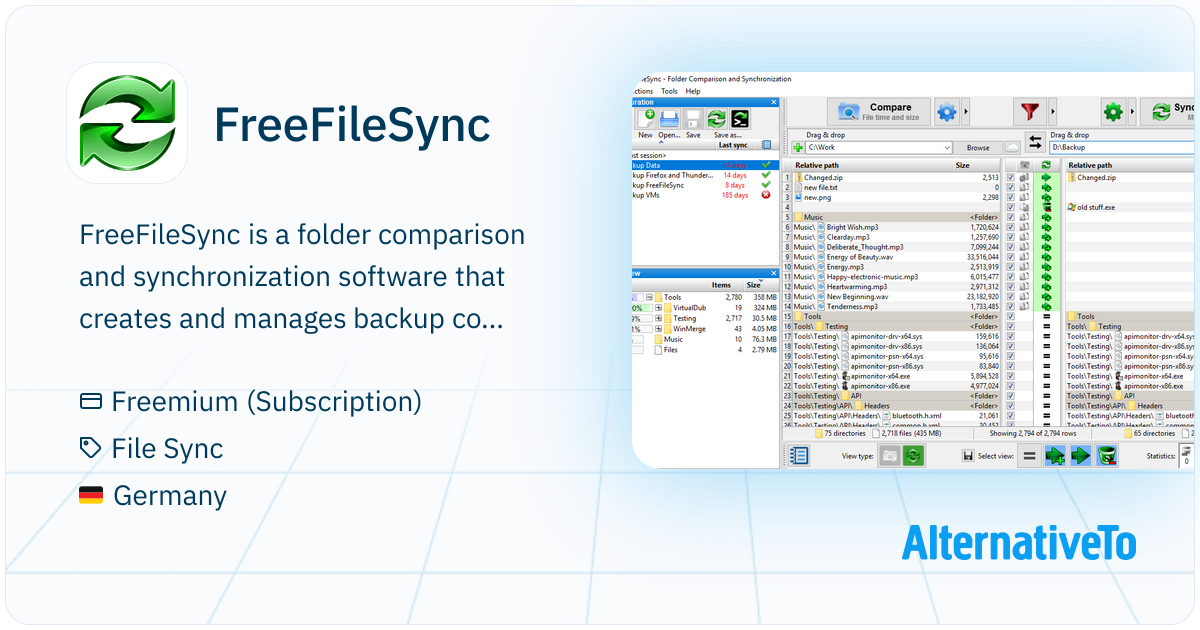1200x630 pixels.
Task: Toggle checkbox for Tenderness.mp3 row
Action: (1011, 306)
